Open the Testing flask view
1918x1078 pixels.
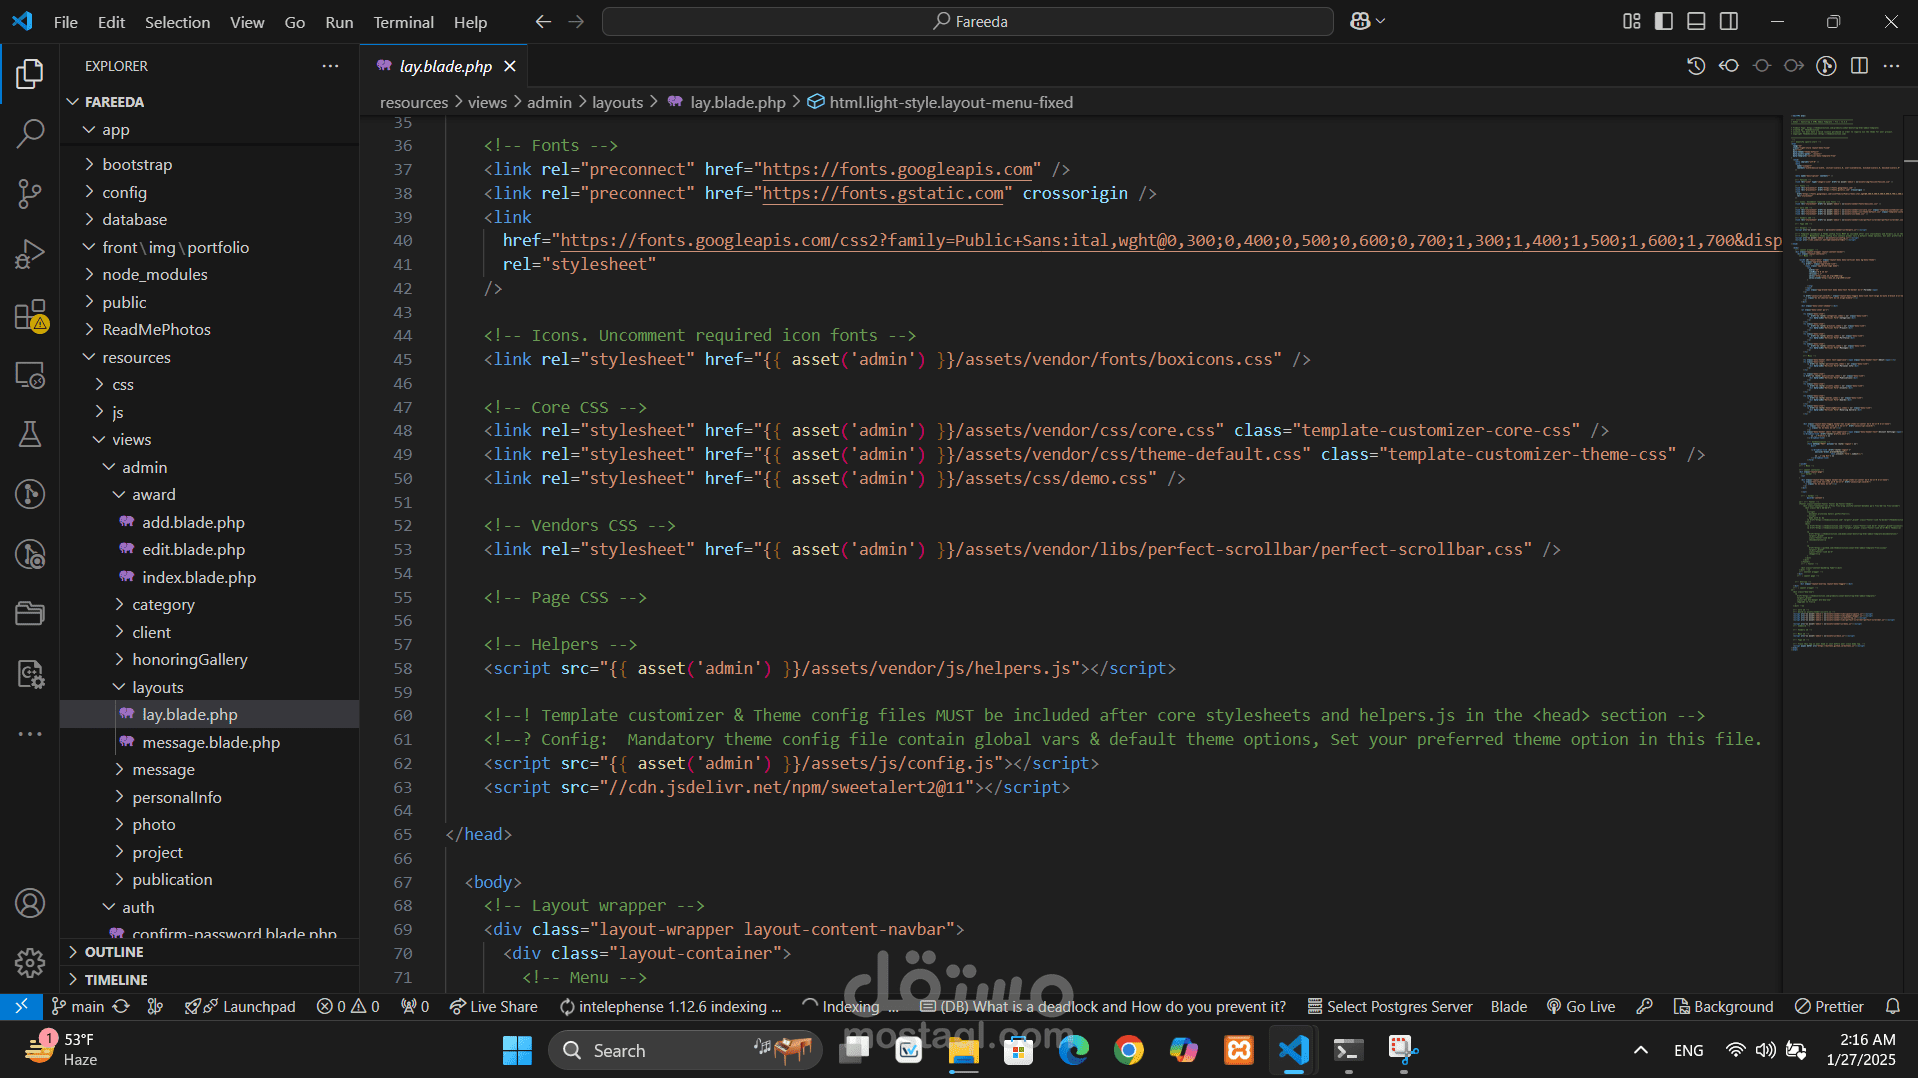coord(30,434)
